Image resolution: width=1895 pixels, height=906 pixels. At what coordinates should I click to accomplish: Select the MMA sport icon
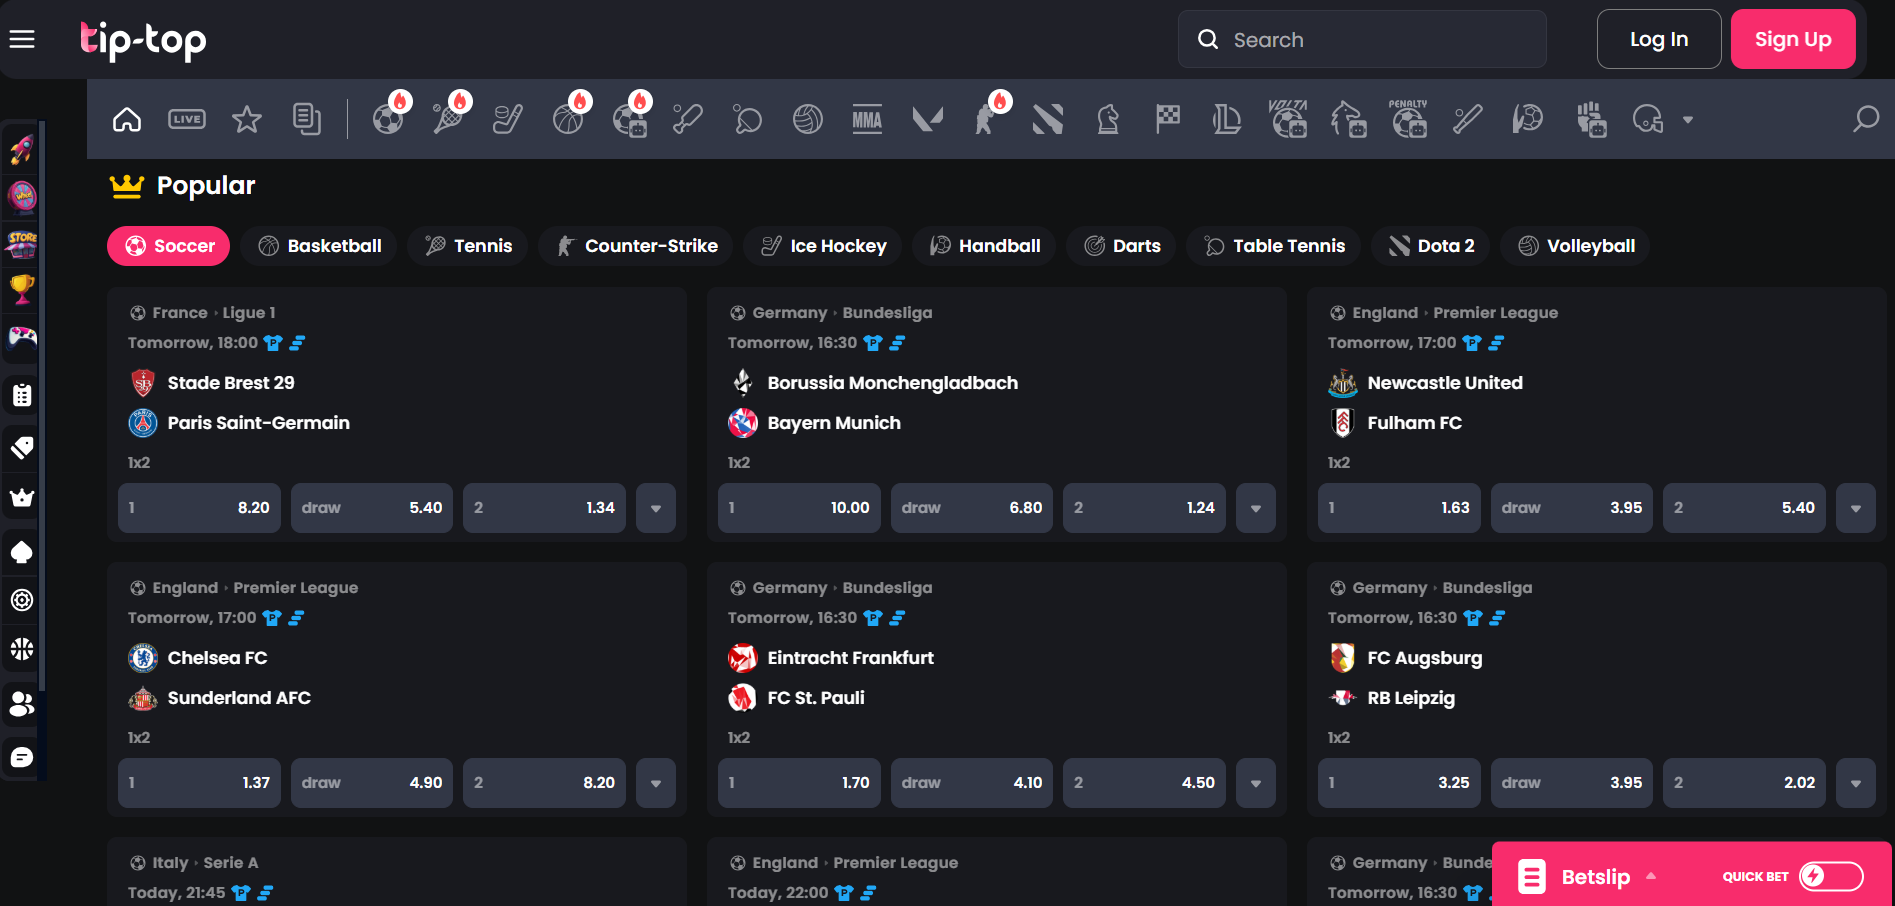868,120
